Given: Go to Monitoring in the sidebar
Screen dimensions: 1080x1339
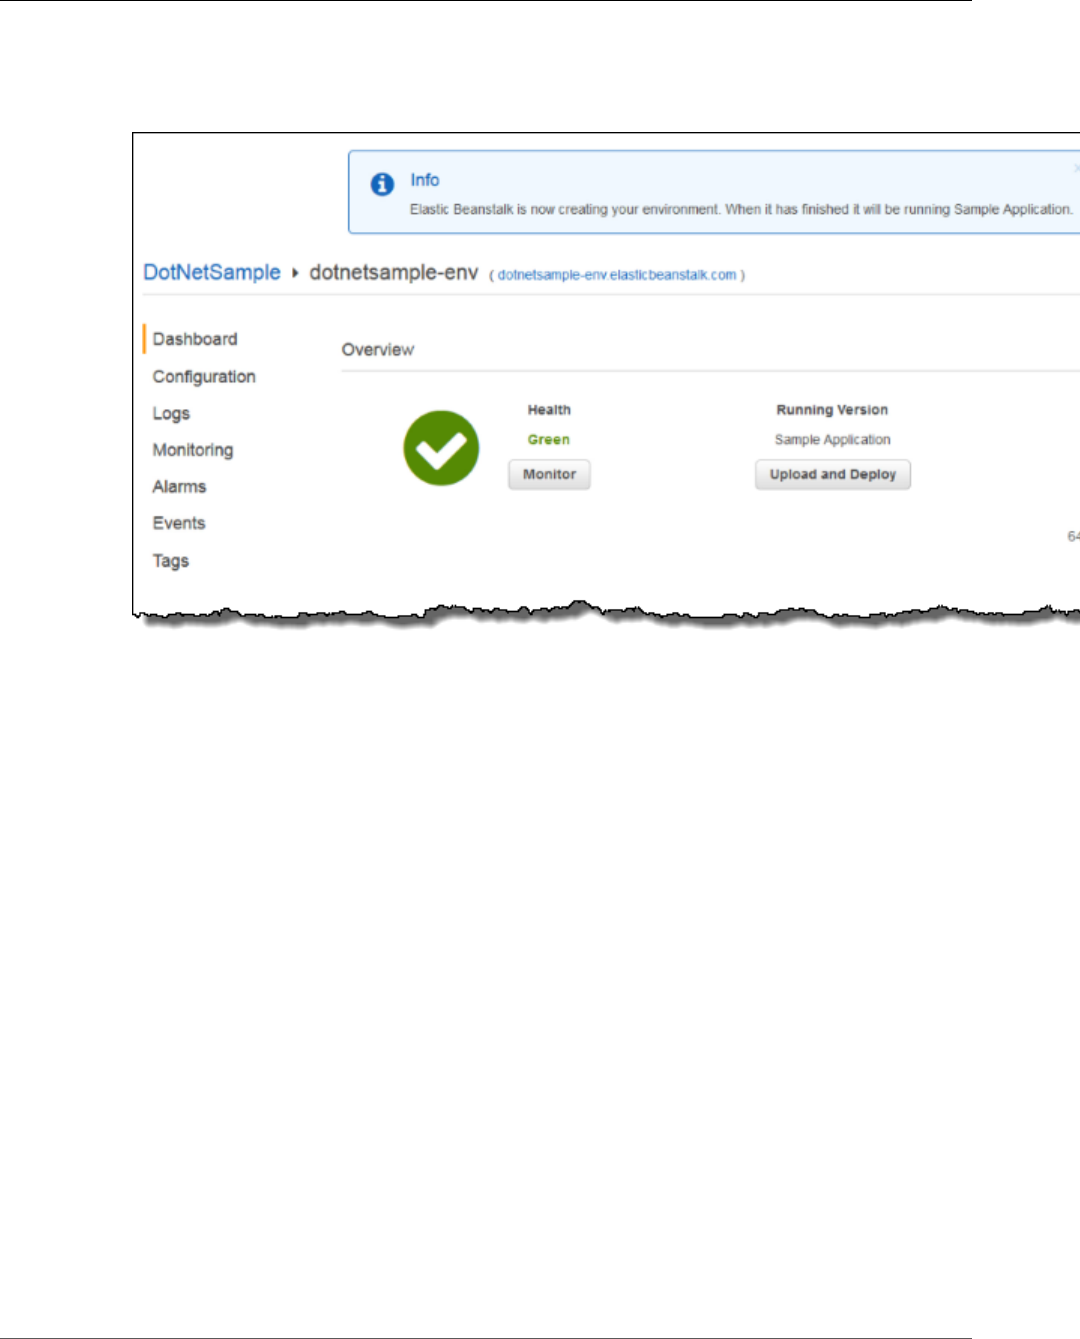Looking at the screenshot, I should 193,450.
